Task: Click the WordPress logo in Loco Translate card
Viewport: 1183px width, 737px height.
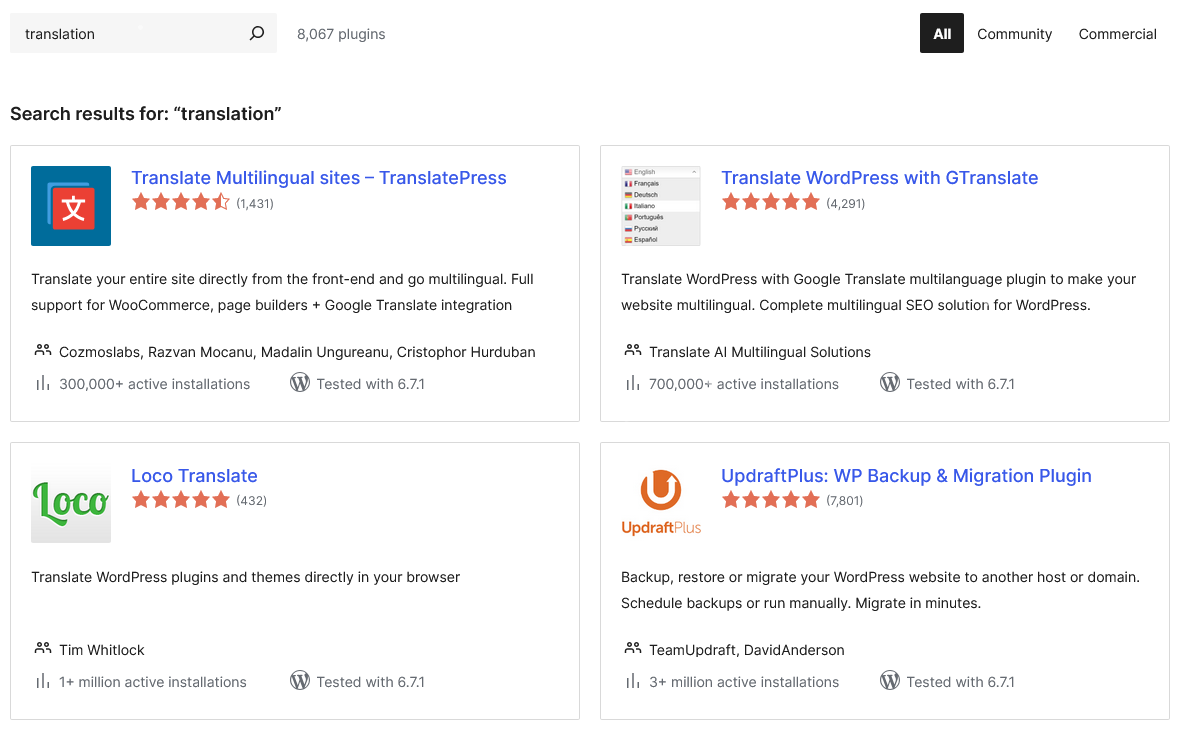Action: point(300,680)
